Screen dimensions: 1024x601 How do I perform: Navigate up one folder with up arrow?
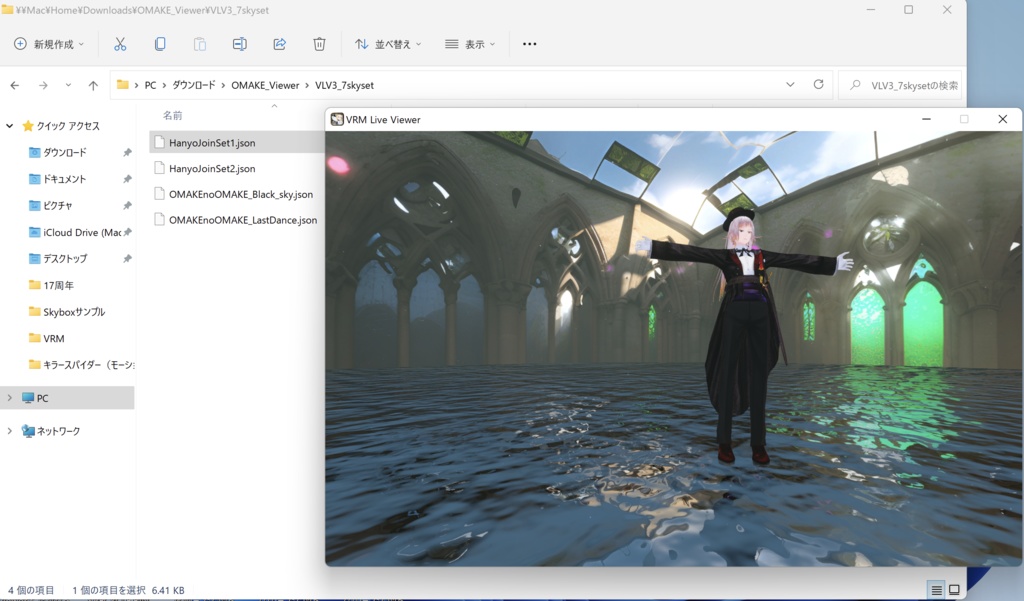coord(93,86)
